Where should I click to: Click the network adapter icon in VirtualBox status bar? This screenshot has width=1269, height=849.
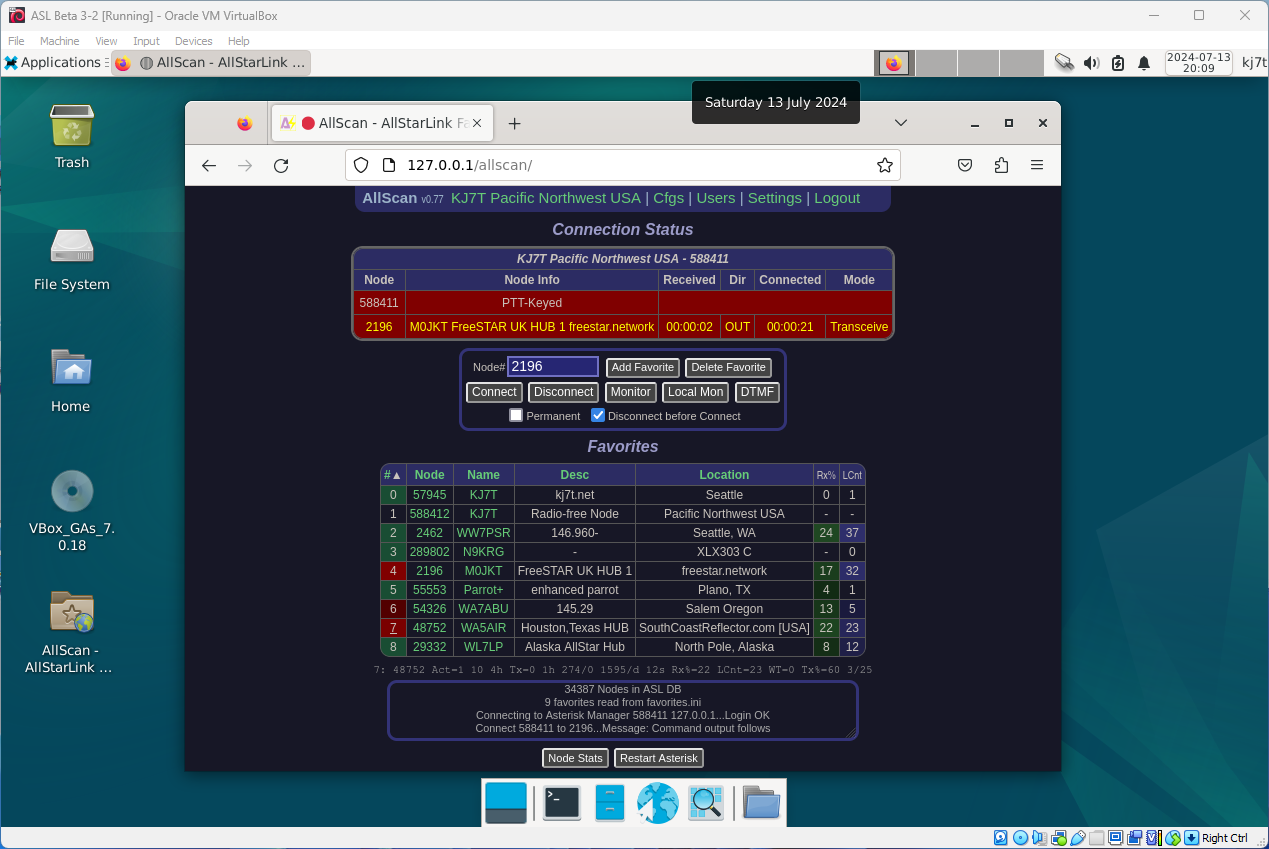tap(1057, 837)
